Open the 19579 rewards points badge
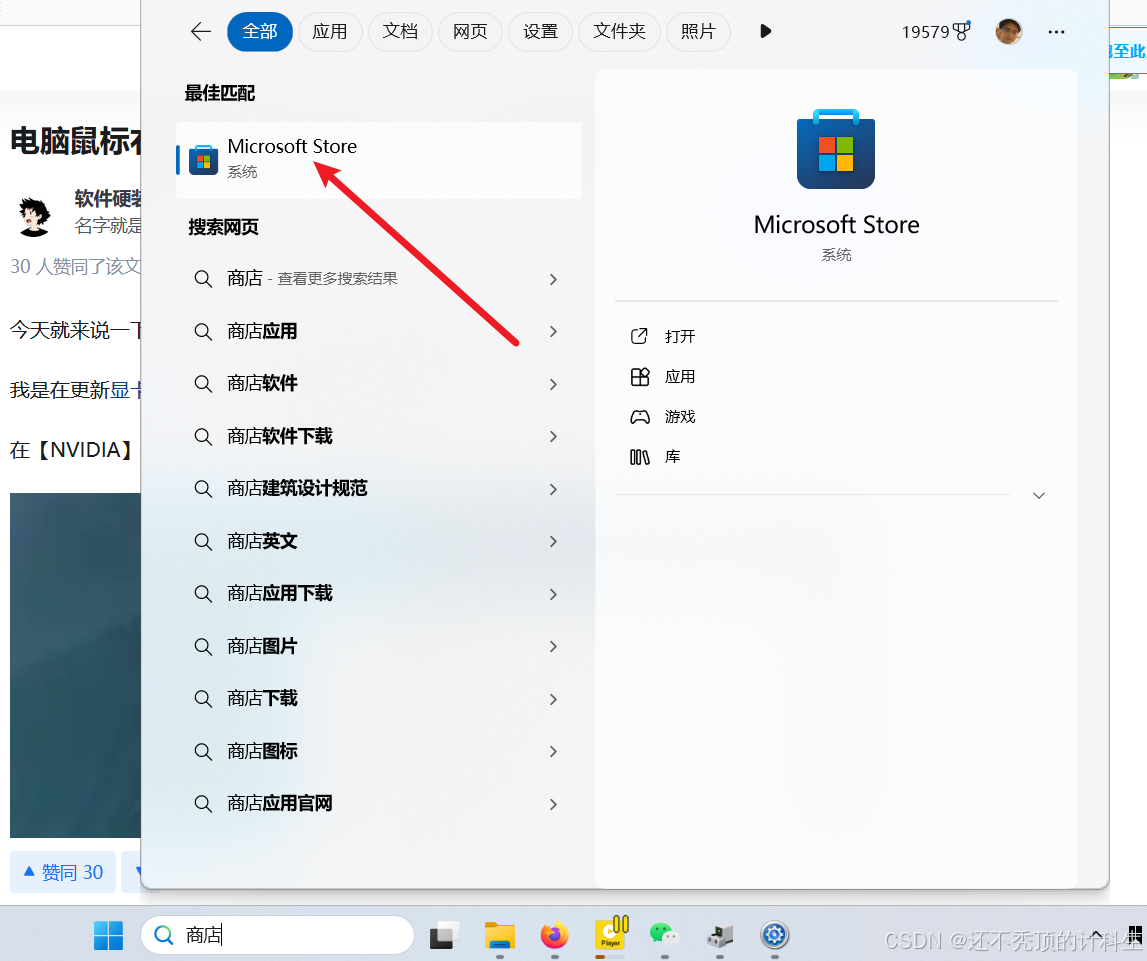Image resolution: width=1147 pixels, height=961 pixels. 936,31
